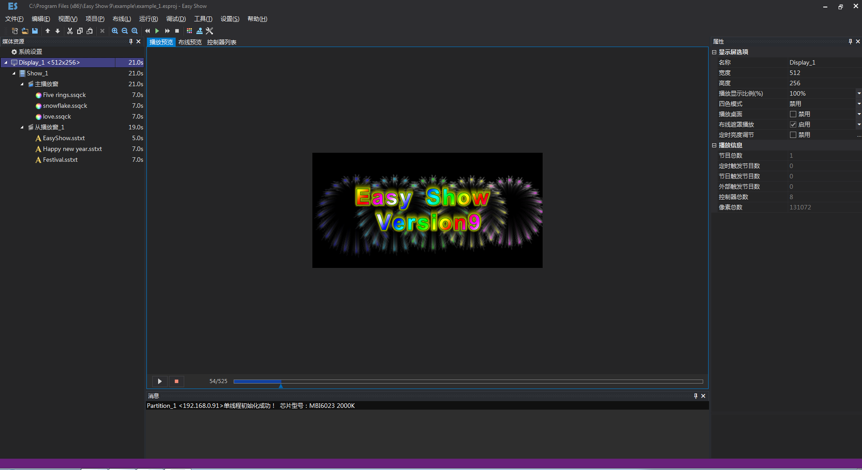Image resolution: width=862 pixels, height=470 pixels.
Task: Close the 媒体资源 panel
Action: coord(139,41)
